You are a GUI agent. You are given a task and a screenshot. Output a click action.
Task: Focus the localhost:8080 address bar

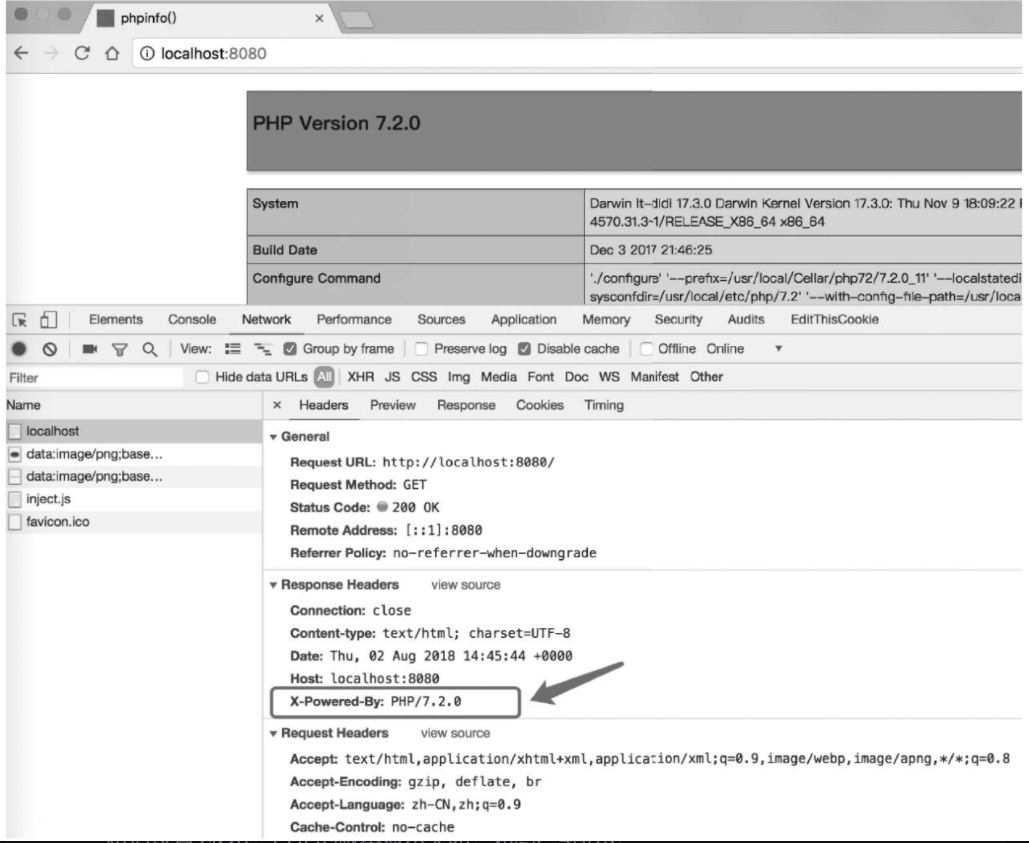pos(578,53)
